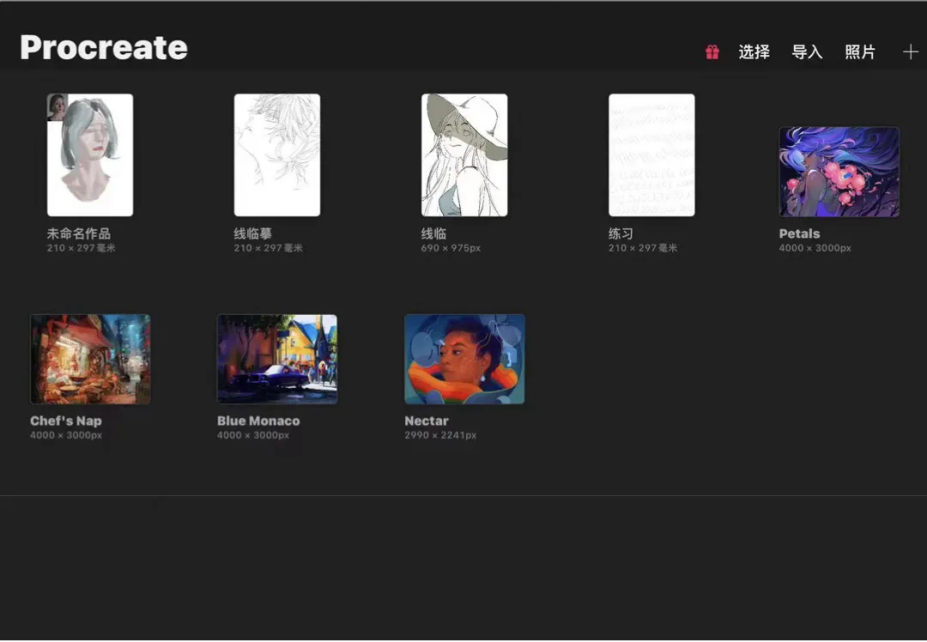This screenshot has width=927, height=642.
Task: Tap the Nectar title text
Action: coord(426,421)
